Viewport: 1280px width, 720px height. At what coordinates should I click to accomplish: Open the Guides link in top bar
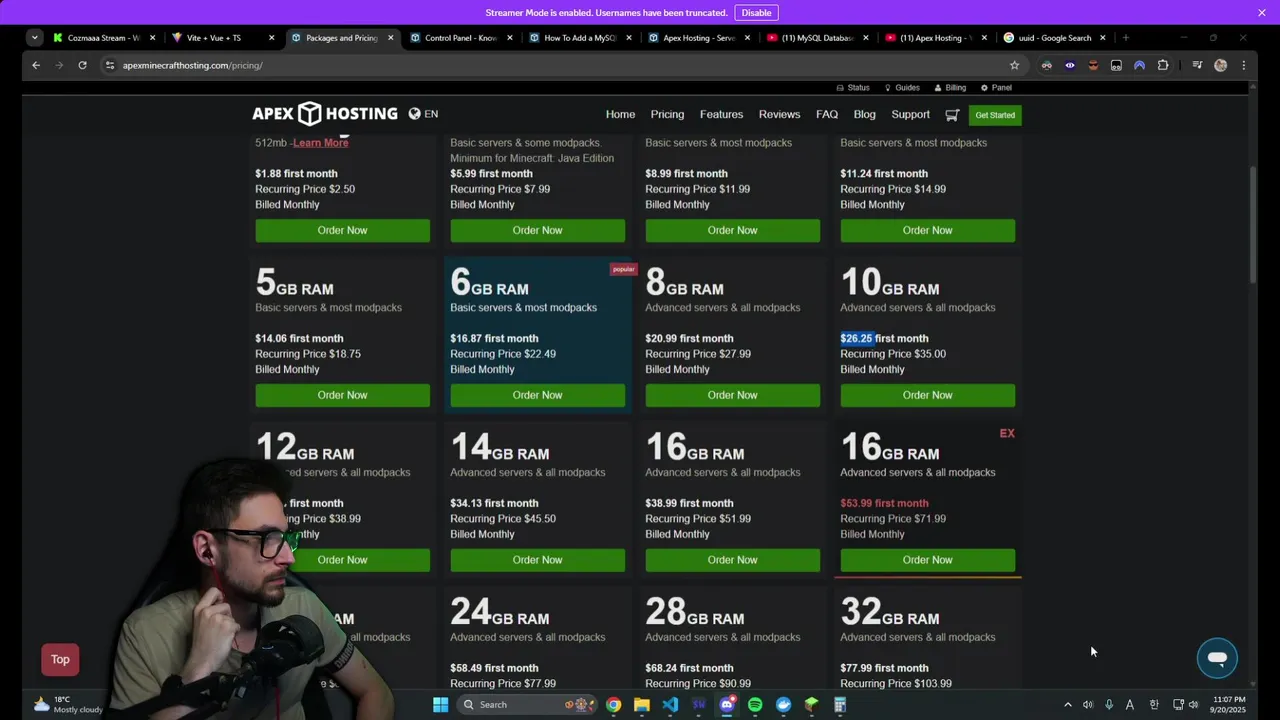(x=901, y=88)
